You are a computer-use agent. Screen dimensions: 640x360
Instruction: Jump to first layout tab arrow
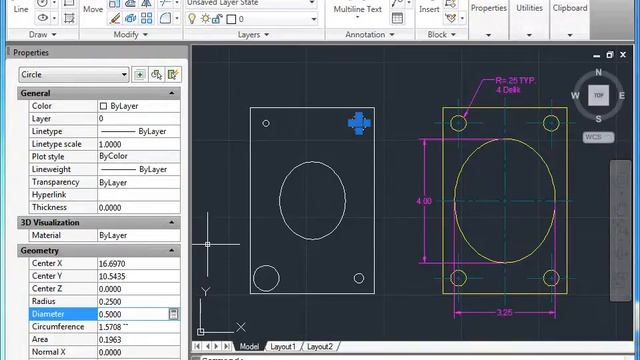pyautogui.click(x=197, y=346)
